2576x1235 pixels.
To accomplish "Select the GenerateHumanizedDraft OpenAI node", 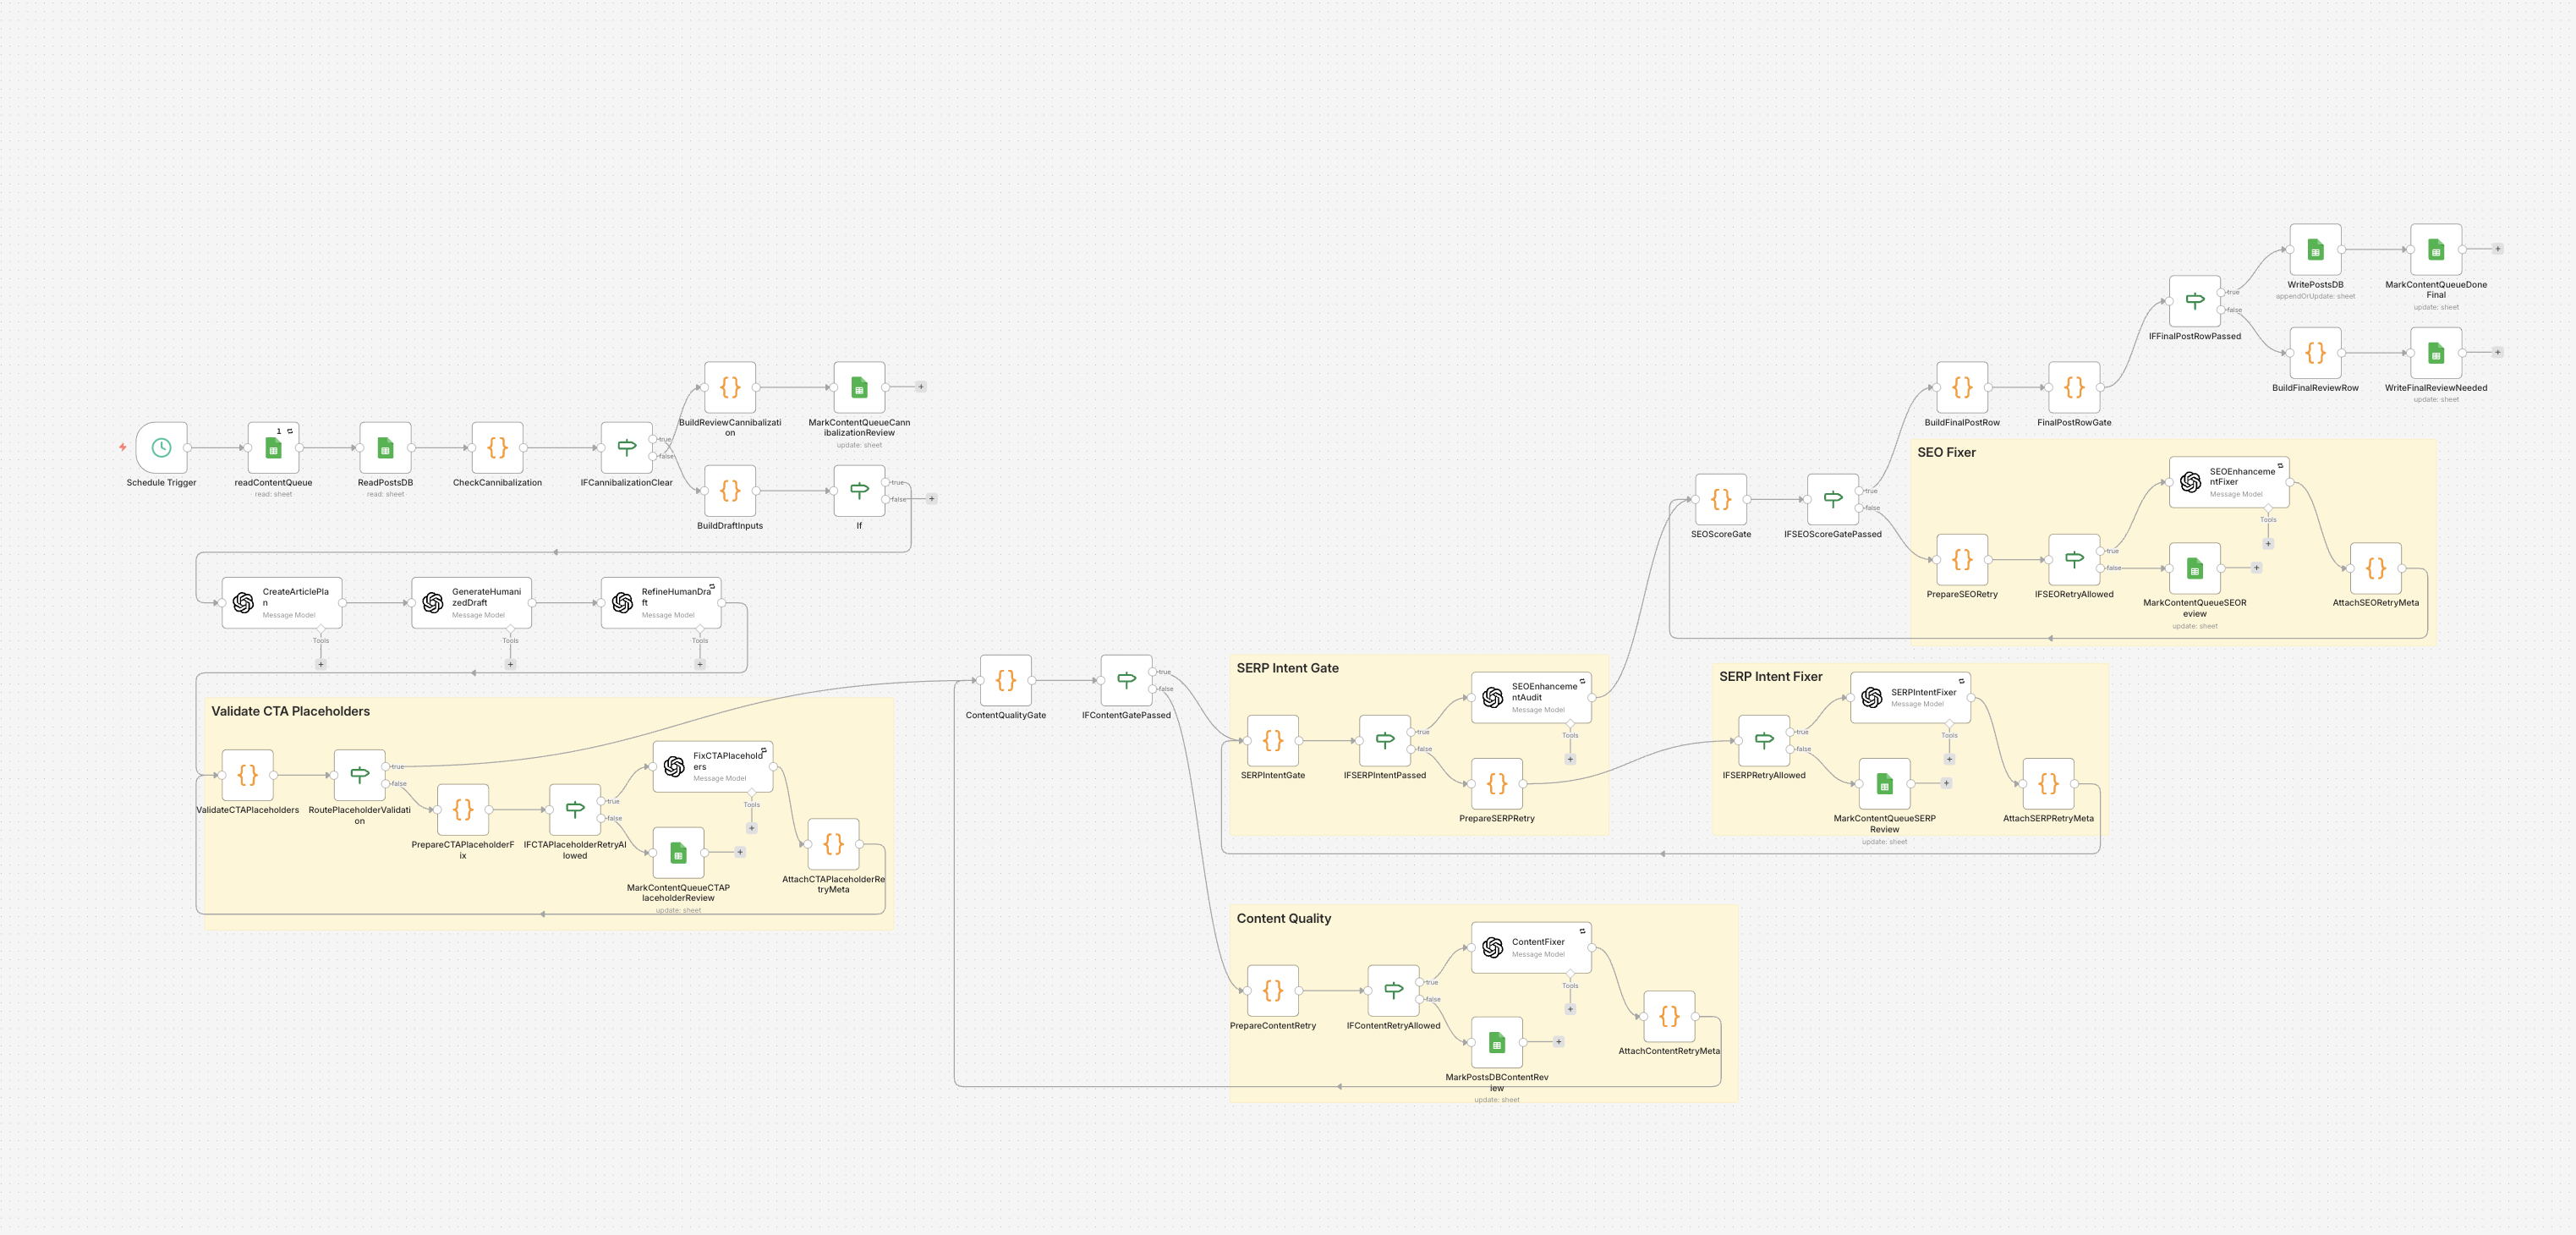I will coord(471,603).
